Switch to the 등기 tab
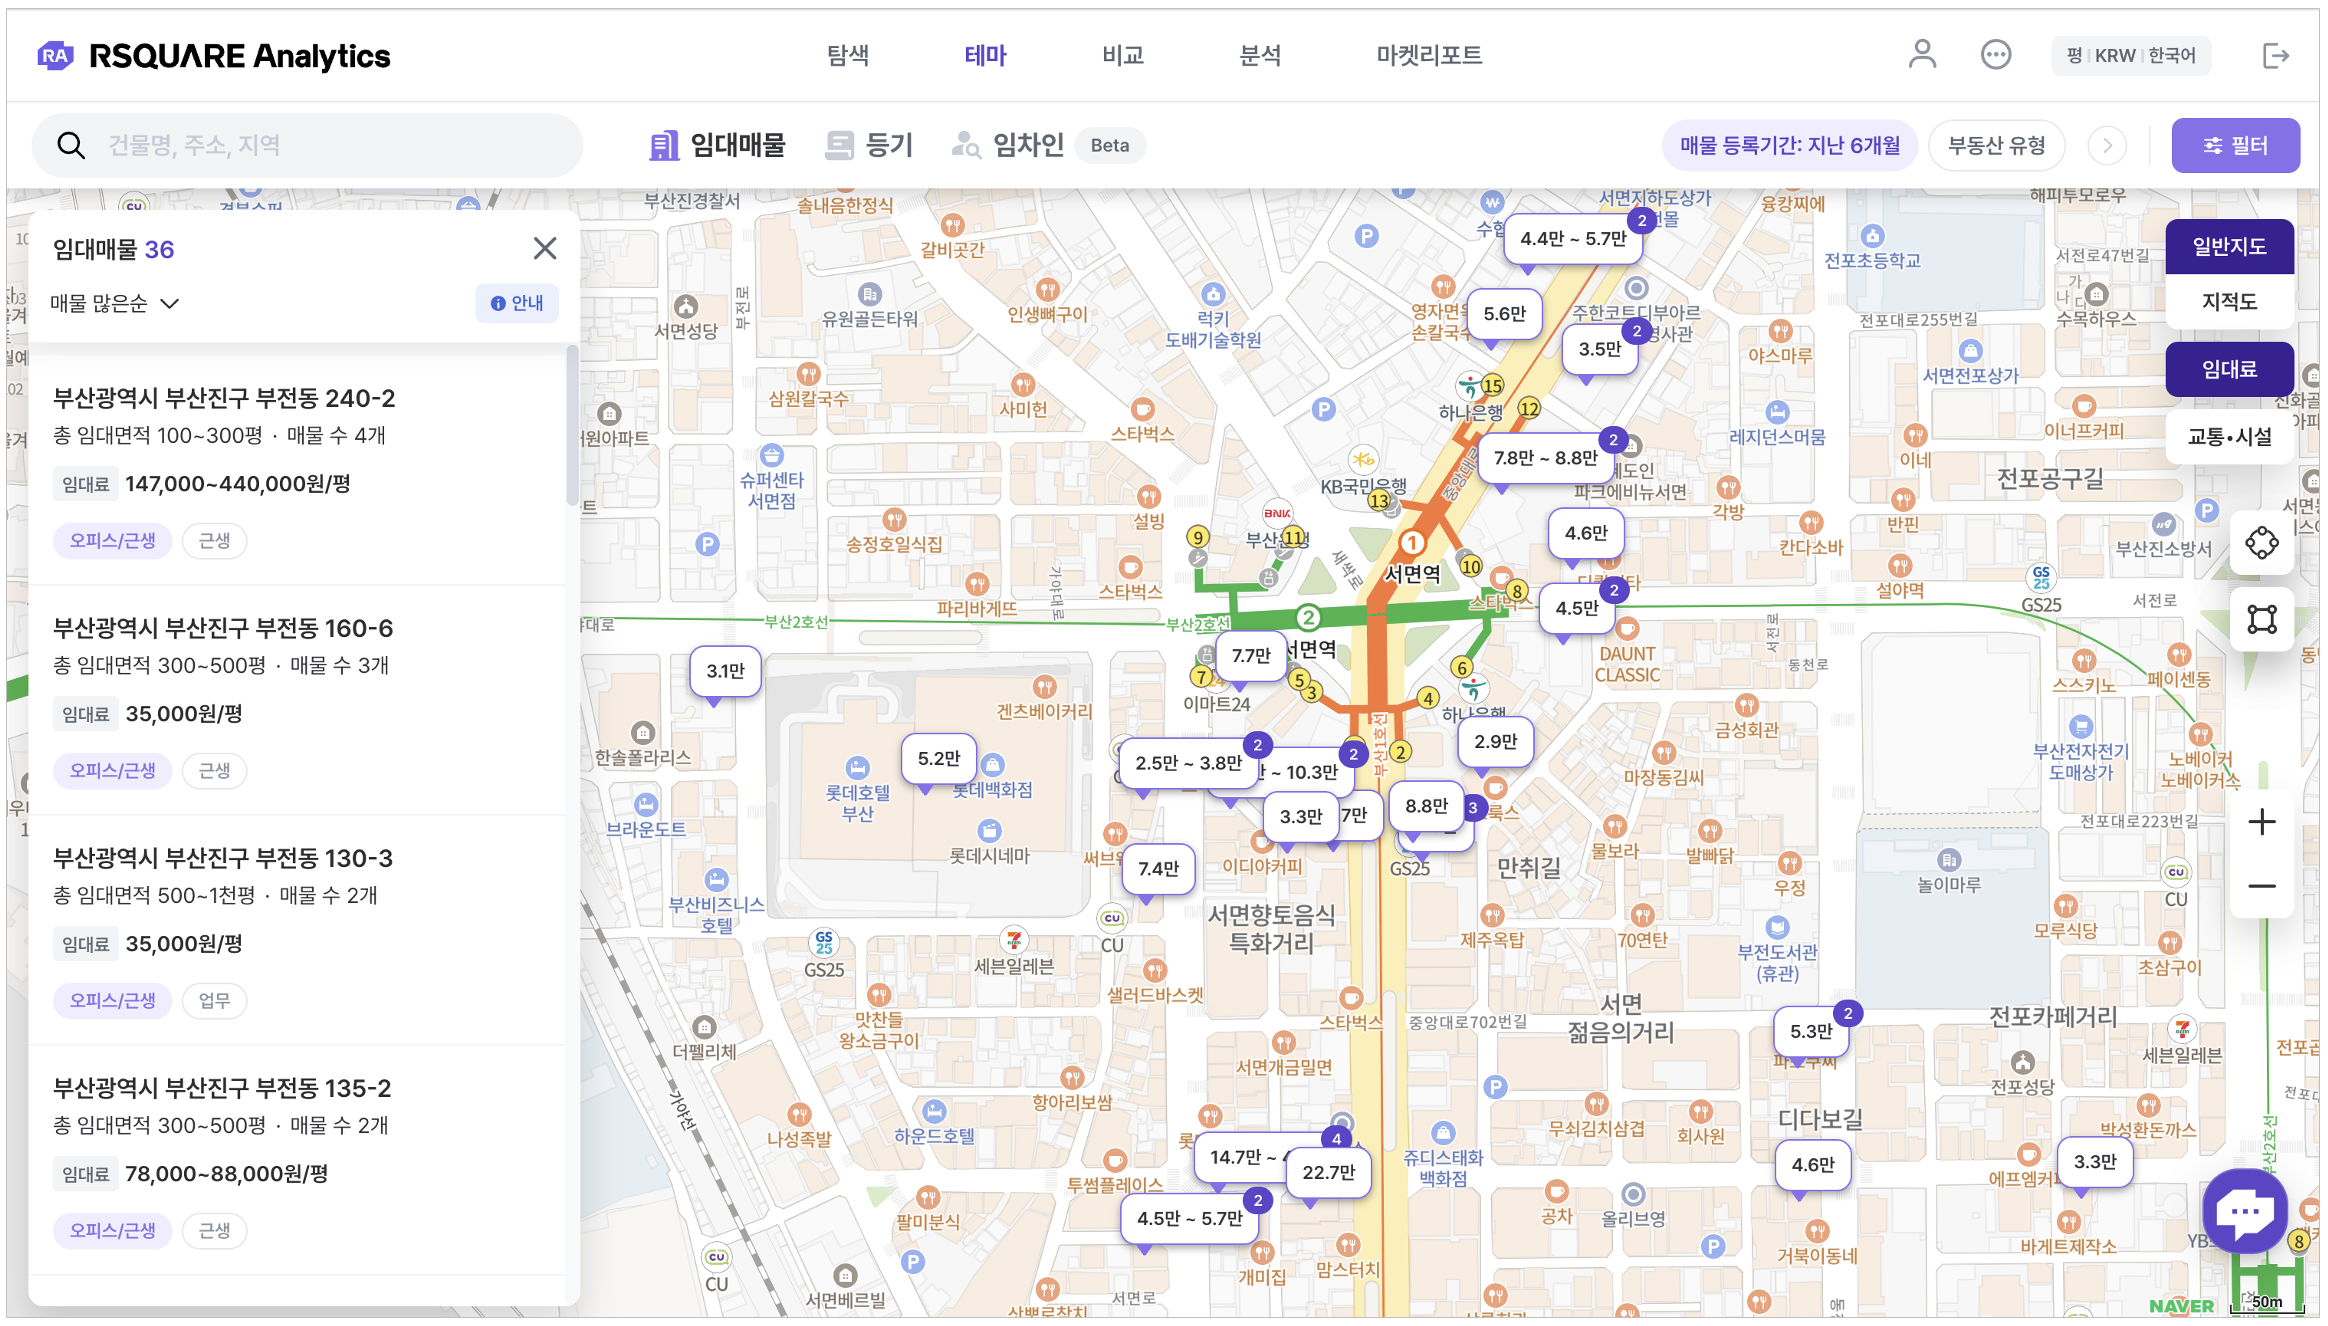Image resolution: width=2328 pixels, height=1326 pixels. [869, 146]
